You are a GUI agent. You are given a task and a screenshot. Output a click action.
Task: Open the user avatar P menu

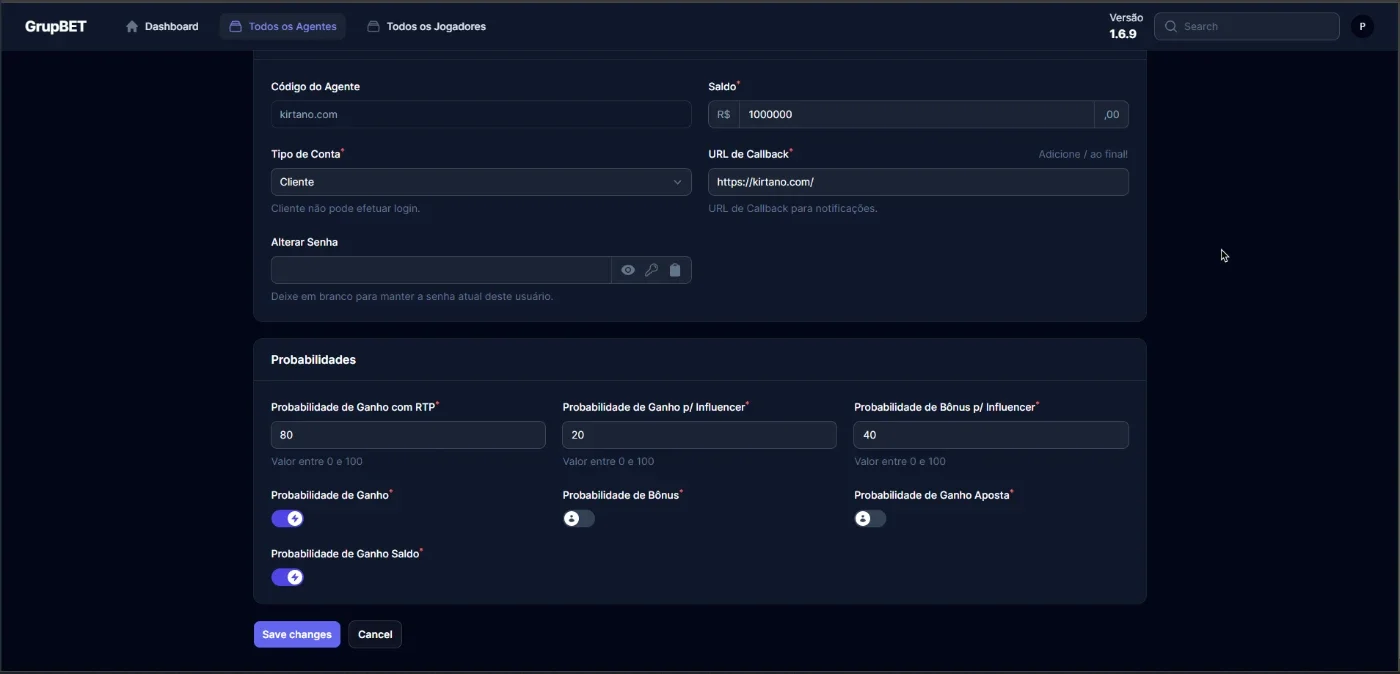click(x=1362, y=27)
